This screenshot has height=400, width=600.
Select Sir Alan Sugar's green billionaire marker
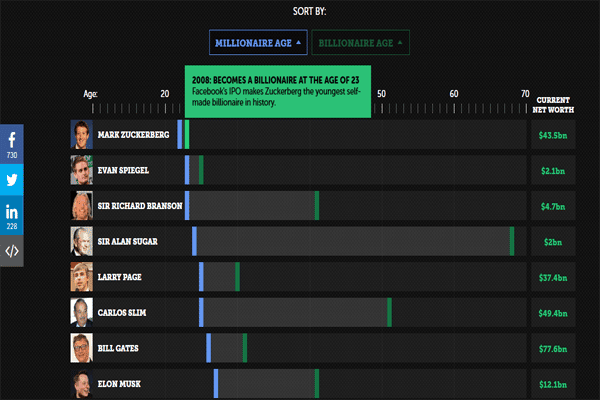click(x=511, y=241)
